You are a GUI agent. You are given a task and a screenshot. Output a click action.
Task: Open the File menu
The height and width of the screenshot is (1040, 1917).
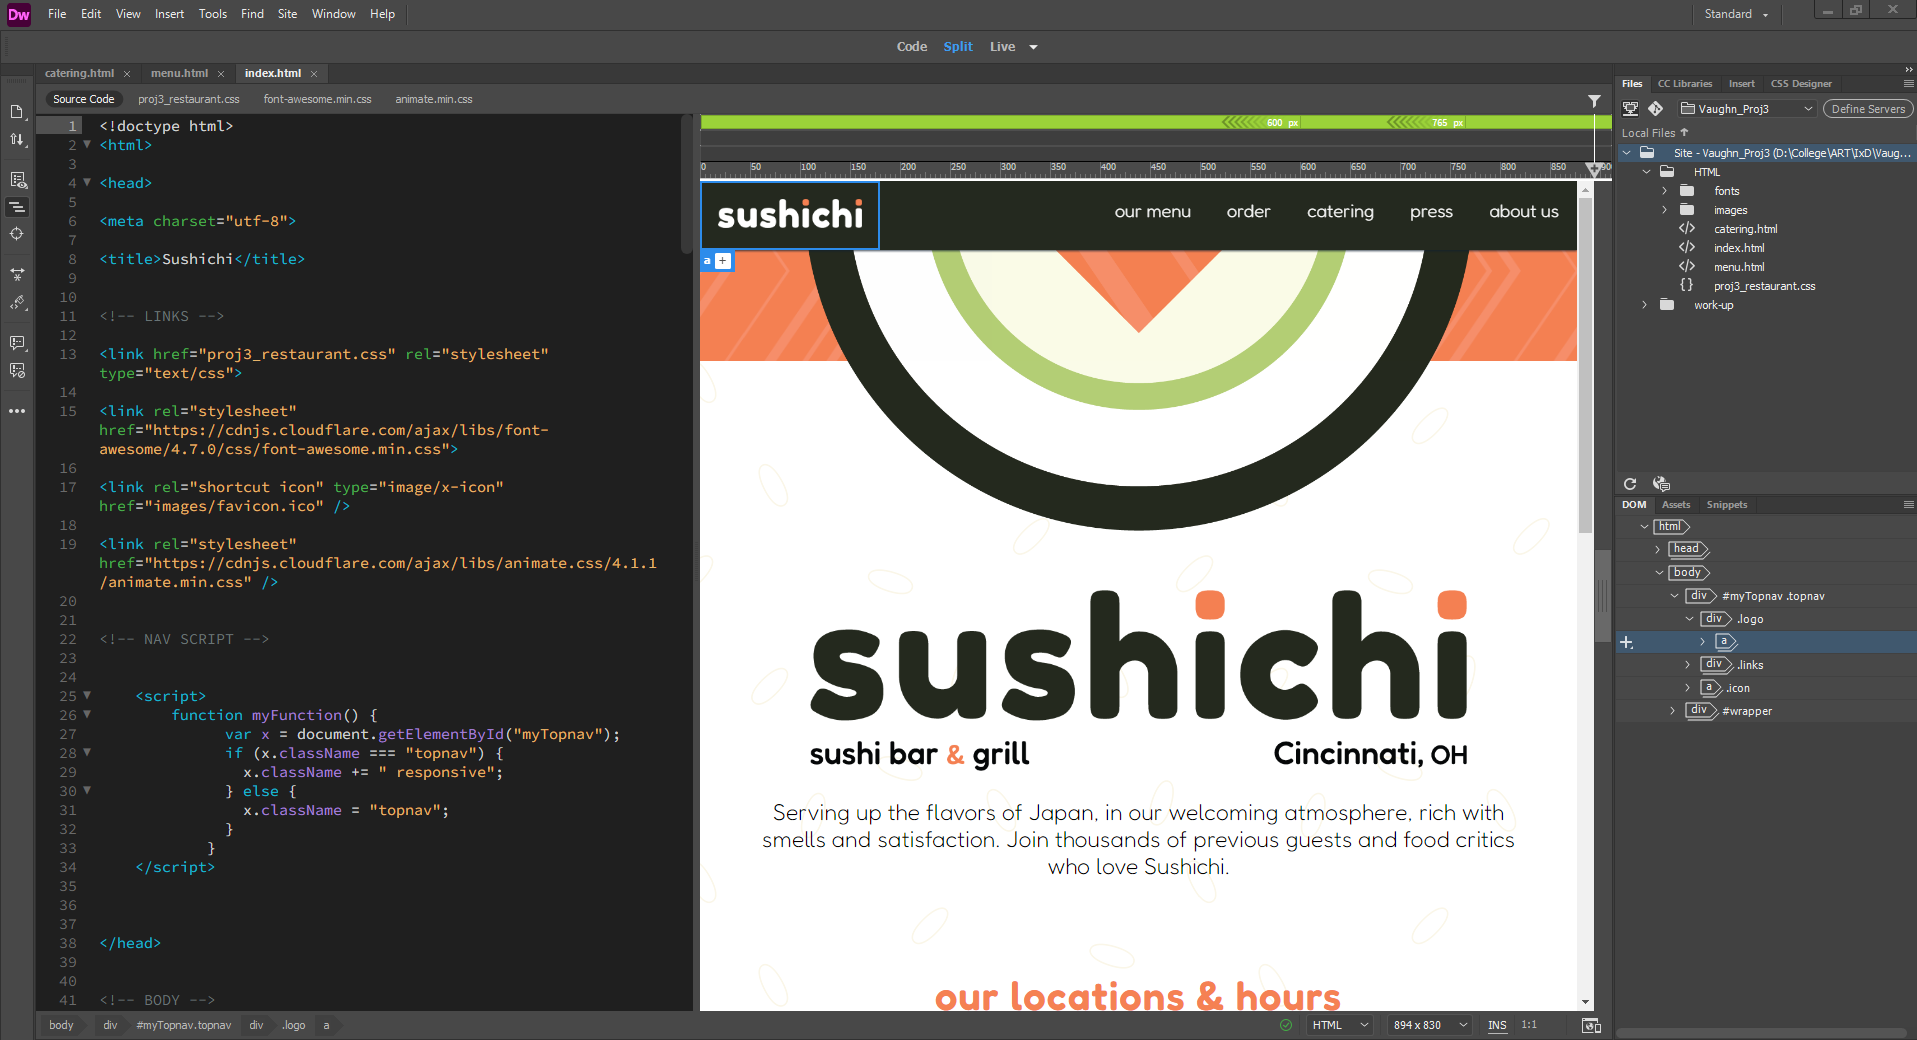pyautogui.click(x=57, y=14)
